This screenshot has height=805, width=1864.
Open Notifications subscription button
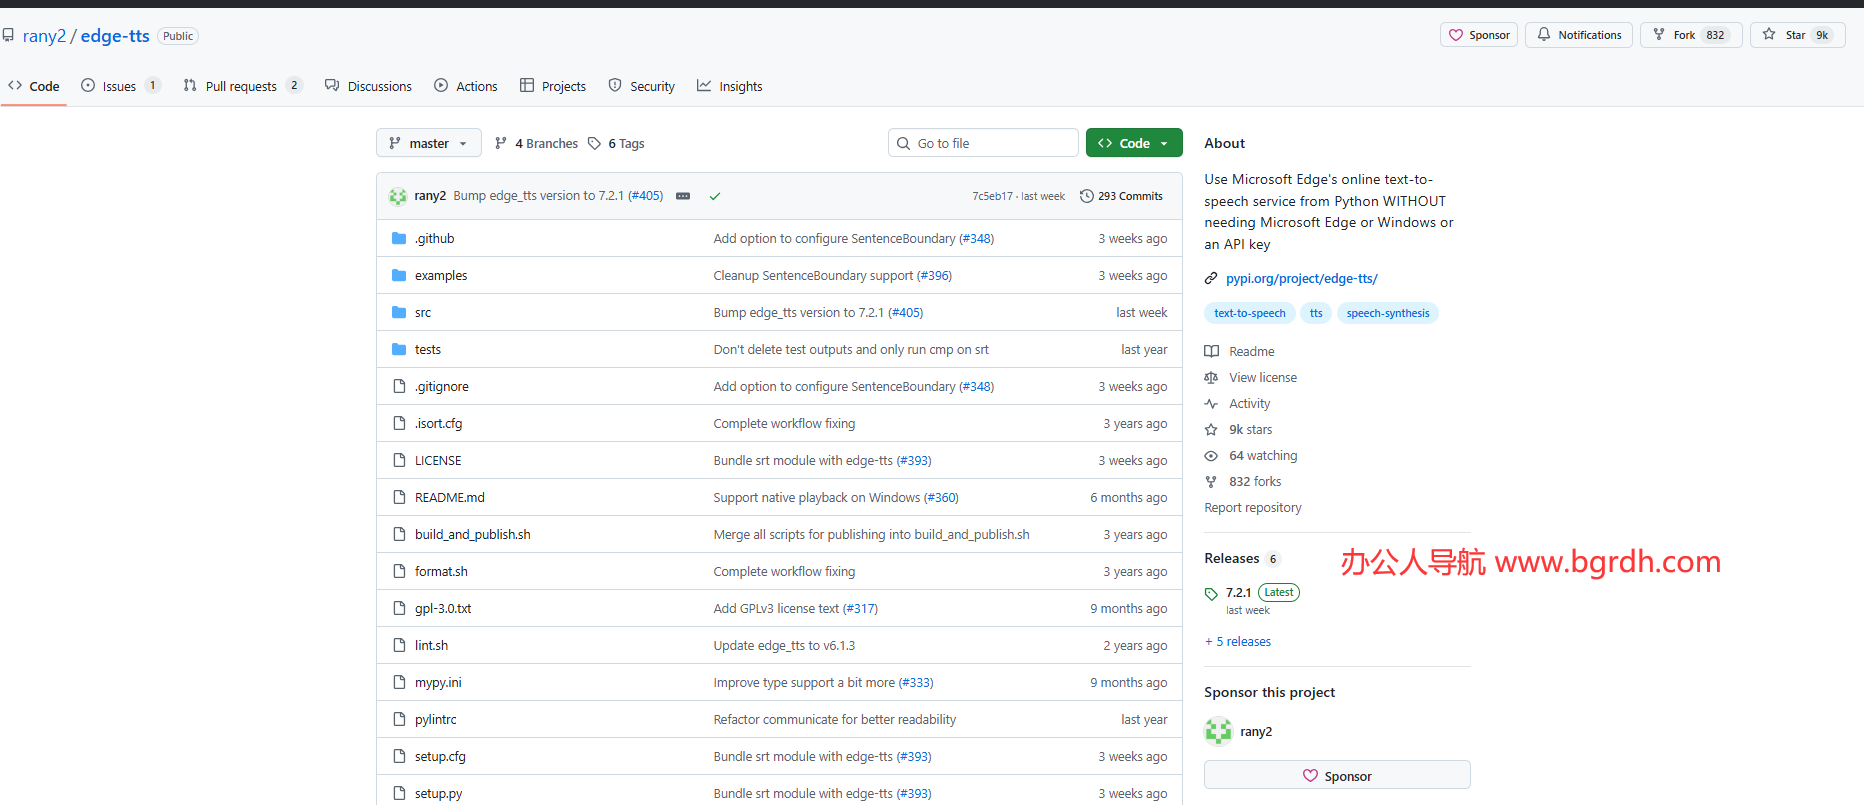coord(1579,35)
